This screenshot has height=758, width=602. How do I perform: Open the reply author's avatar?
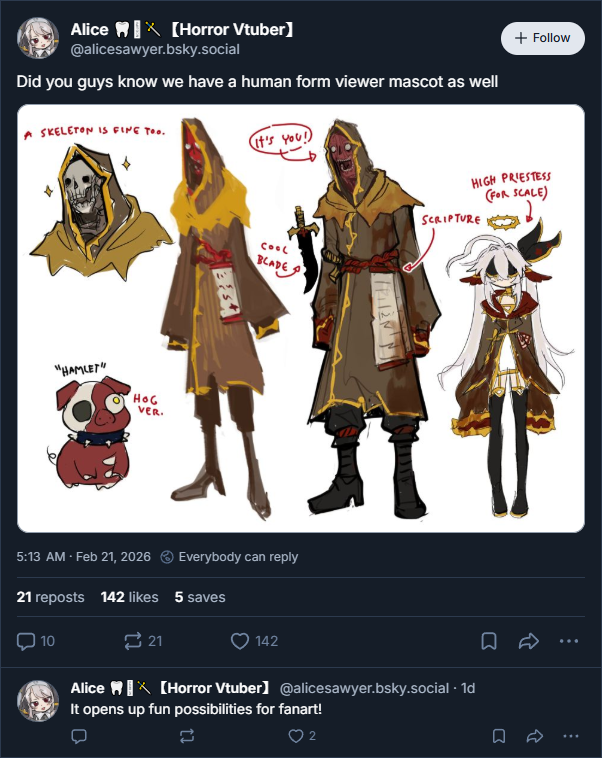point(38,700)
